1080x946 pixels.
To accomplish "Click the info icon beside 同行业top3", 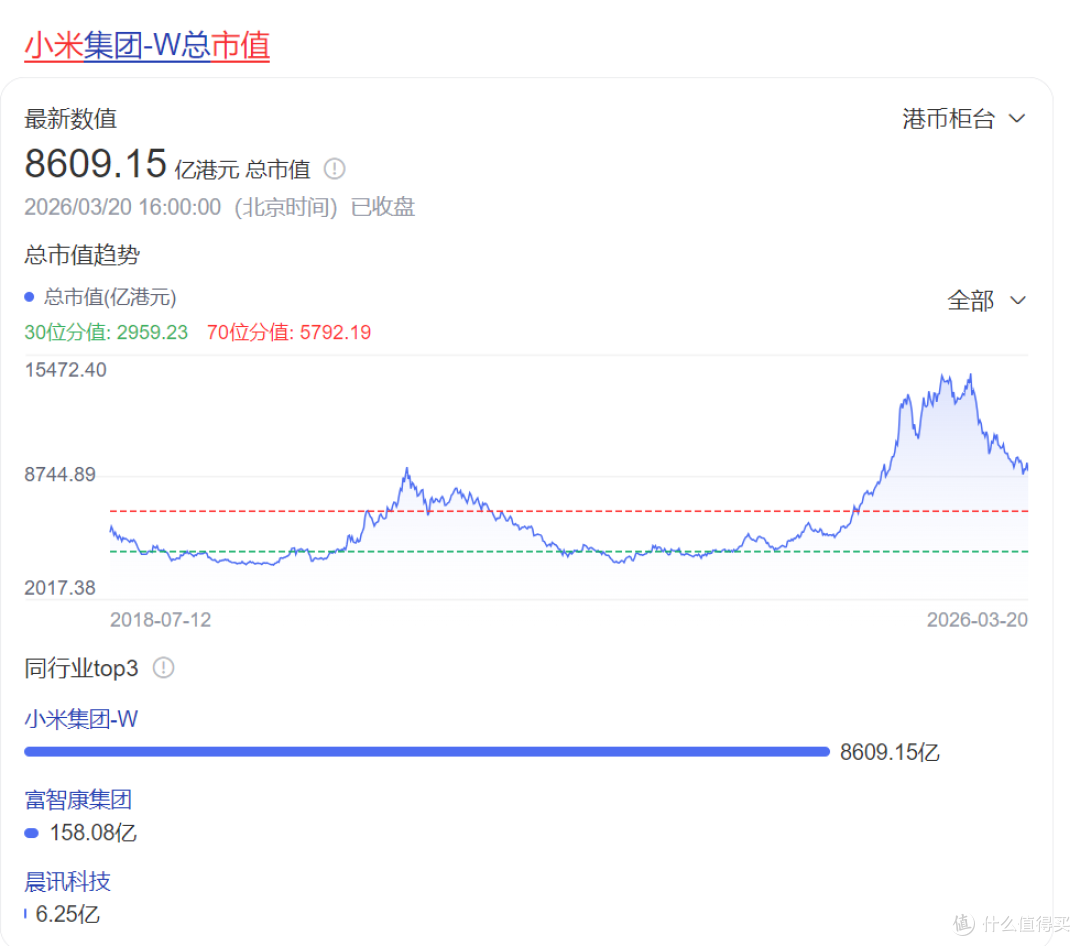I will click(x=163, y=668).
